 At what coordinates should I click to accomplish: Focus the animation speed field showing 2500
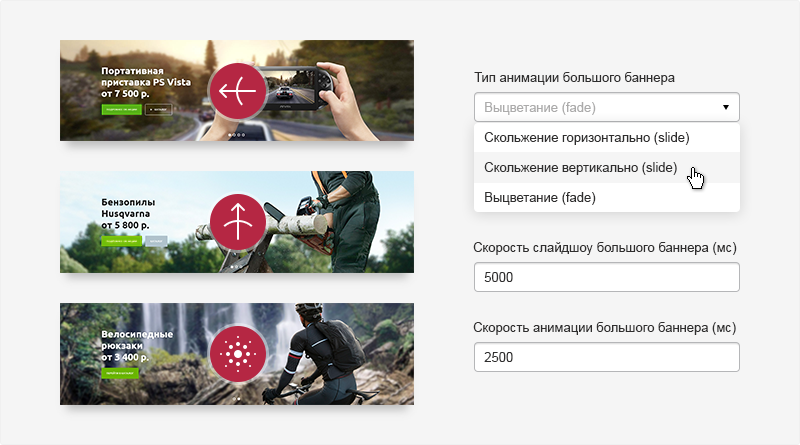607,357
